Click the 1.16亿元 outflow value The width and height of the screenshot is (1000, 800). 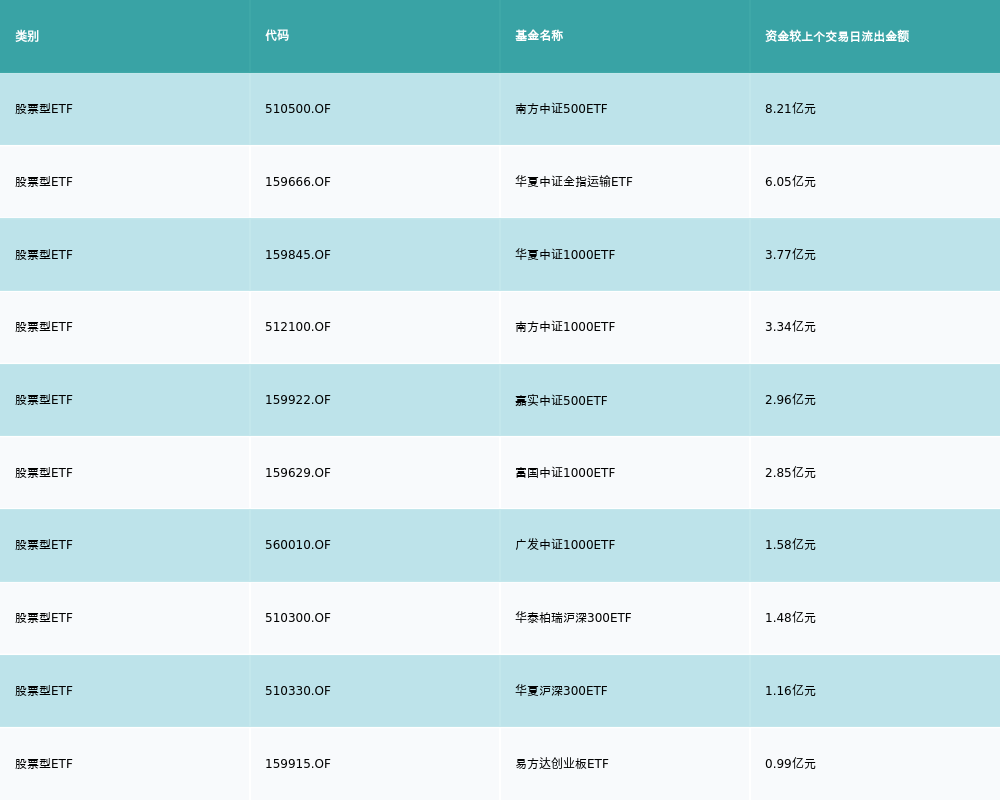tap(790, 691)
